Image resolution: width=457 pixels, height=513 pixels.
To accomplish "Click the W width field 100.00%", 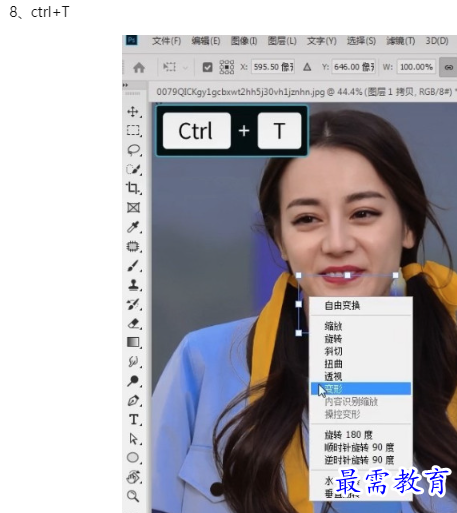I will click(416, 67).
